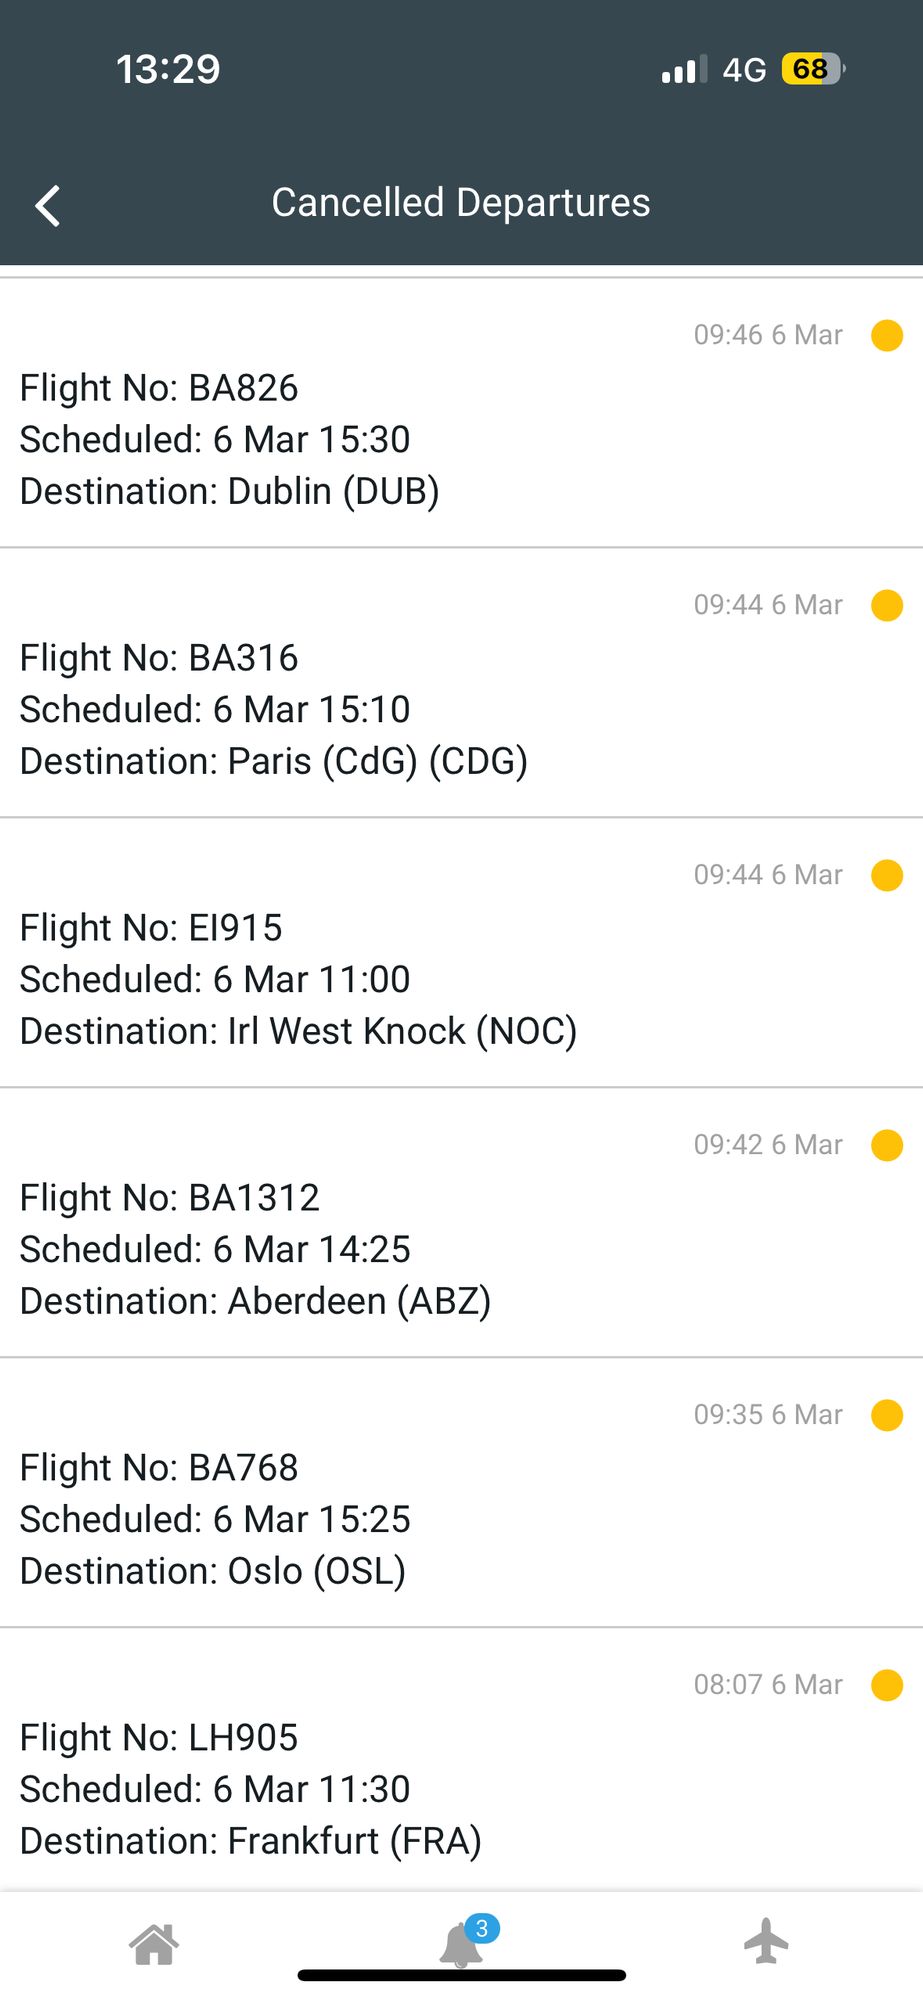Tap the yellow dot beside BA1312
The width and height of the screenshot is (923, 2000).
887,1145
